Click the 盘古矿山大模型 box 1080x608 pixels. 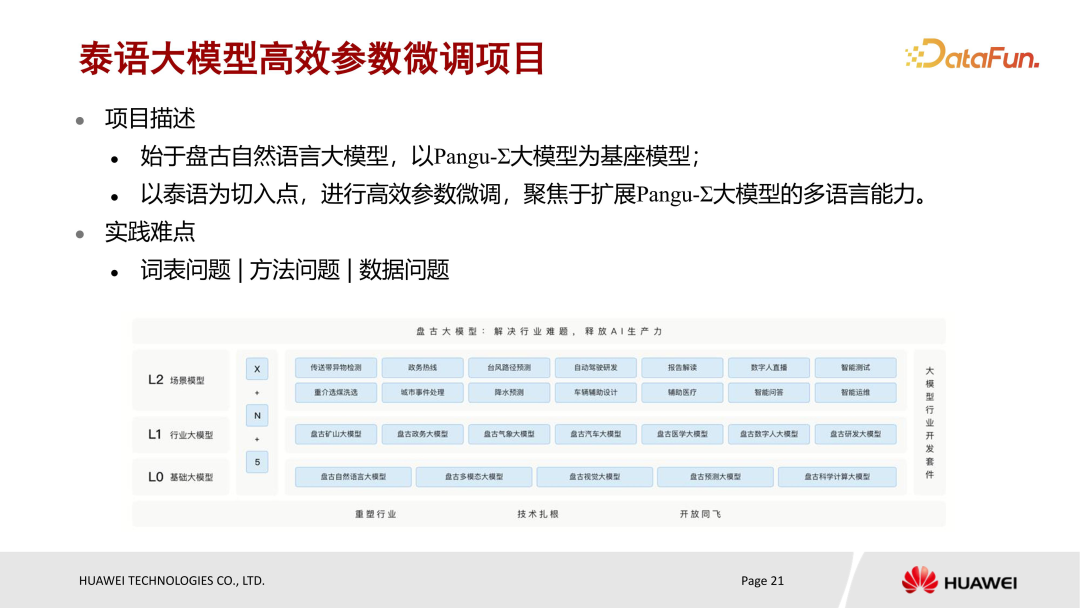coord(335,434)
